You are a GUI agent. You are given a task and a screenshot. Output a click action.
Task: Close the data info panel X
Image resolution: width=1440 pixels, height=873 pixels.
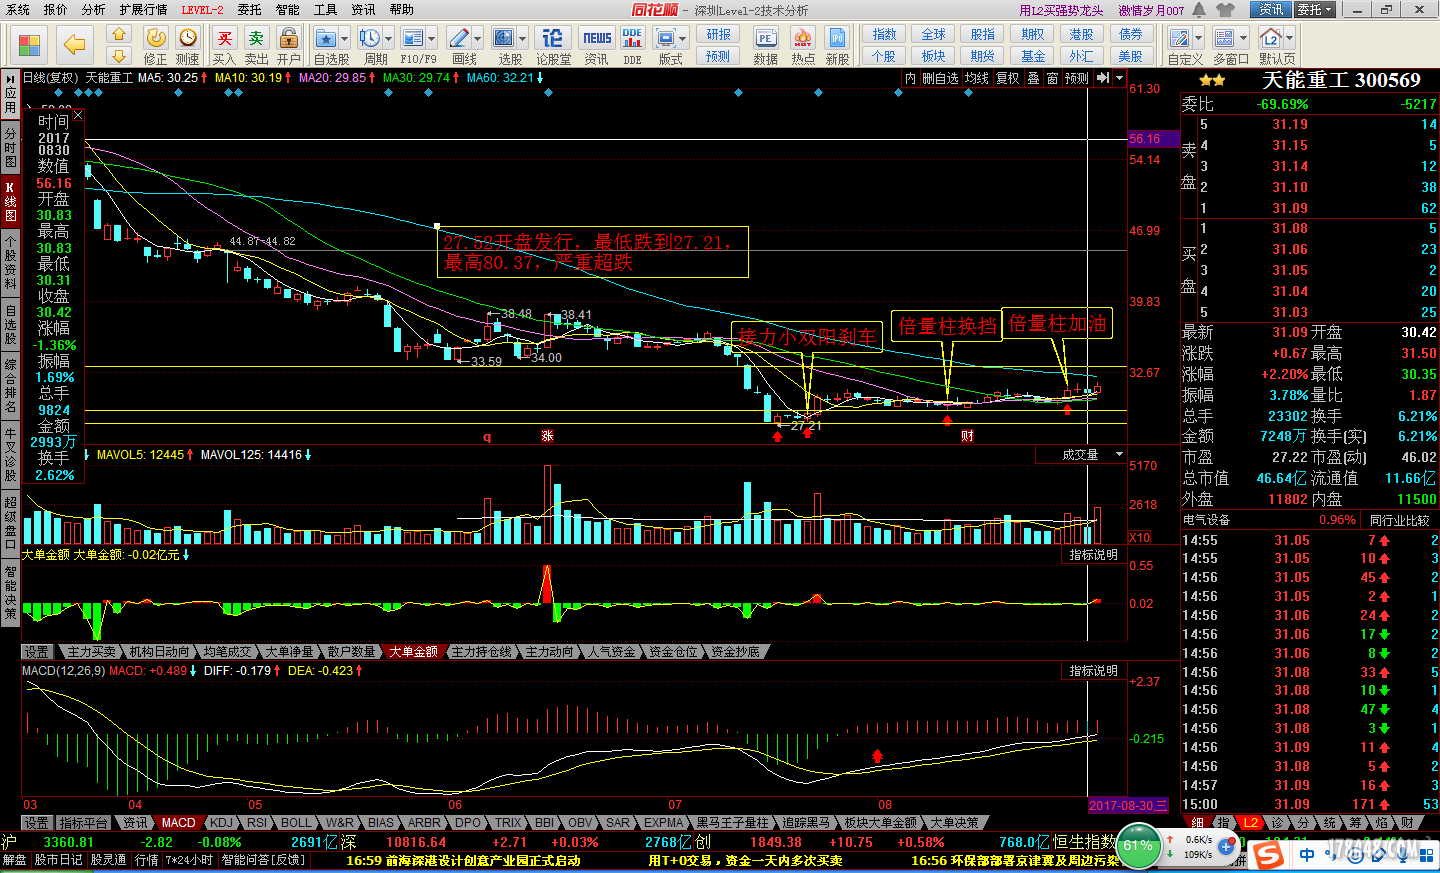78,116
